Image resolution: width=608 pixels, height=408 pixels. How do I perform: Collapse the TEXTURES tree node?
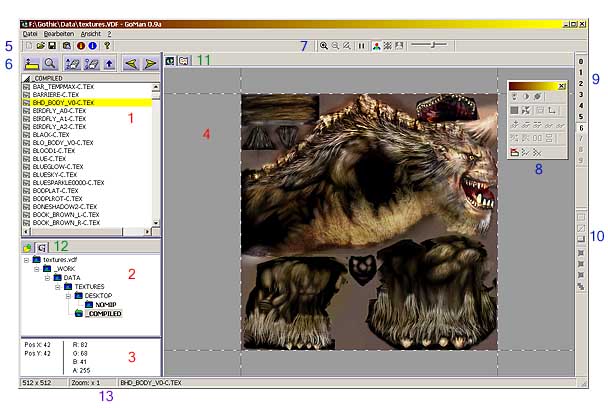tap(58, 287)
